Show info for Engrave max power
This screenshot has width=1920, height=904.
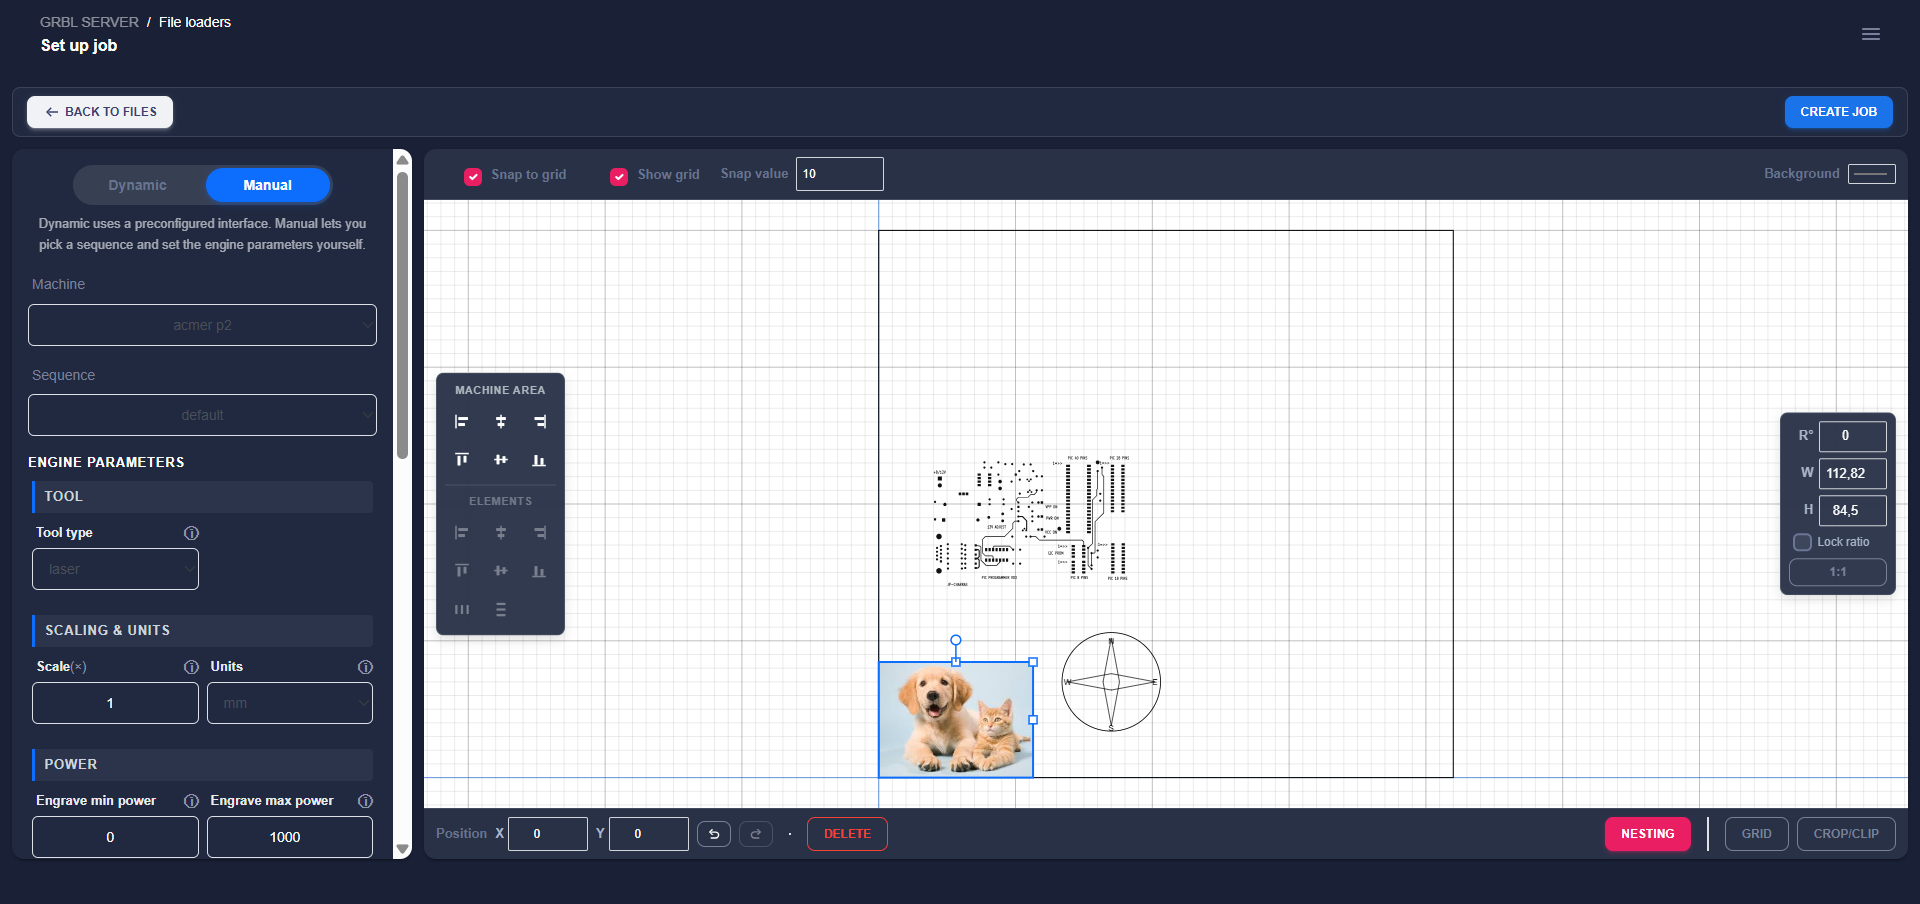[366, 801]
